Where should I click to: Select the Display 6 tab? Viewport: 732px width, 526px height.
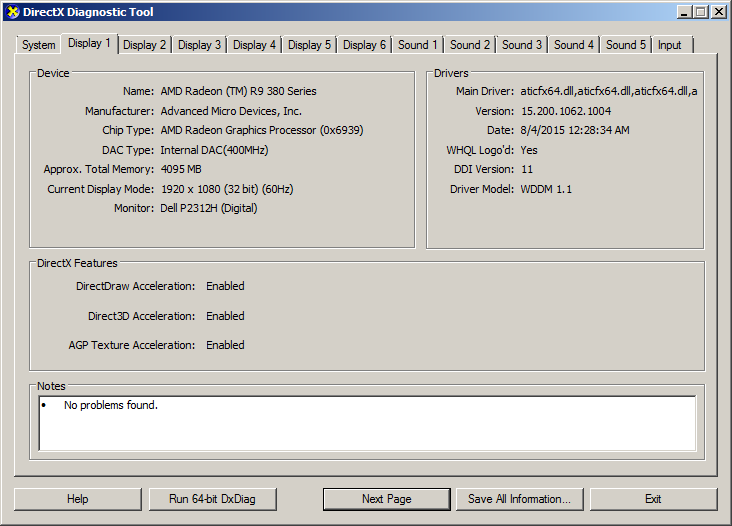click(364, 45)
